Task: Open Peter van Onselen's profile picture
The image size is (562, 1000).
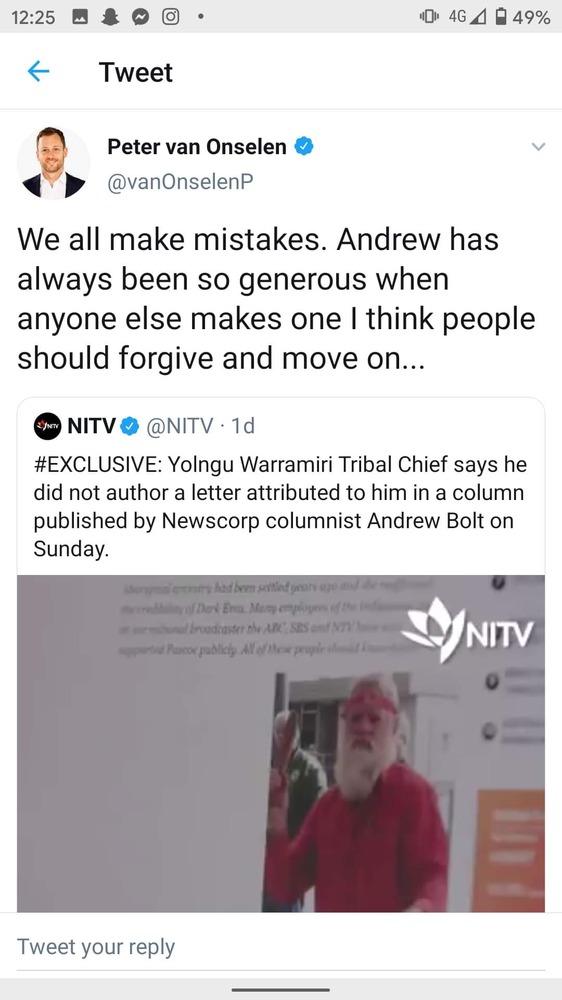Action: coord(54,163)
